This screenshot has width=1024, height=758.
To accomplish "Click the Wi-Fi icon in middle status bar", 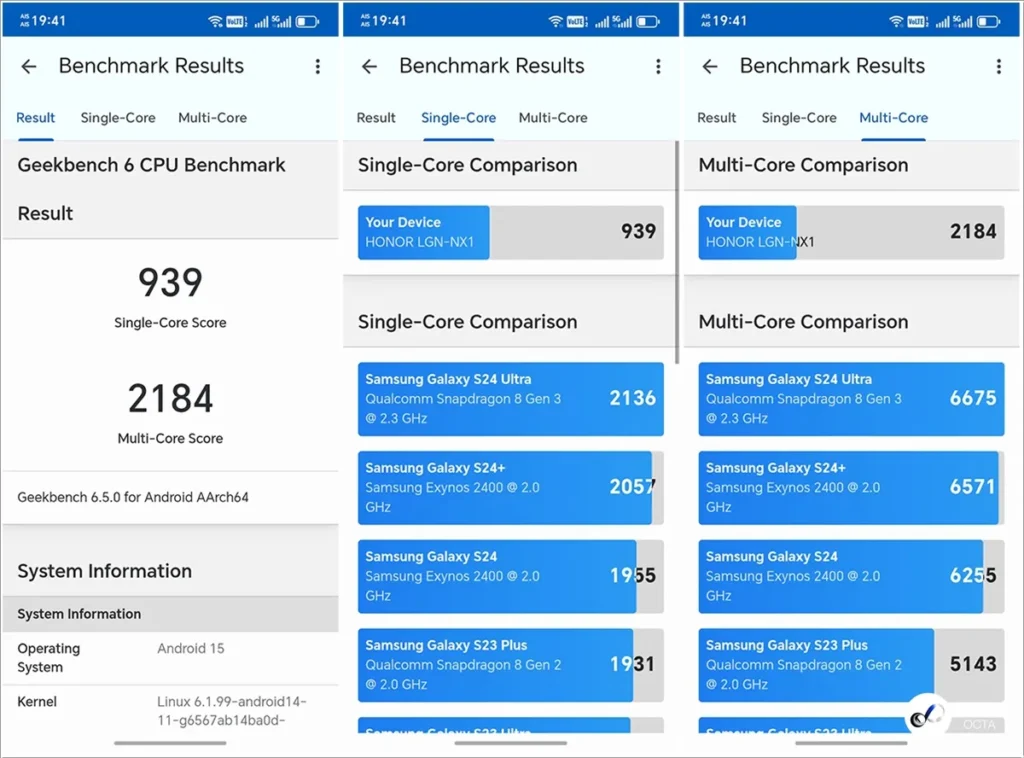I will tap(557, 21).
